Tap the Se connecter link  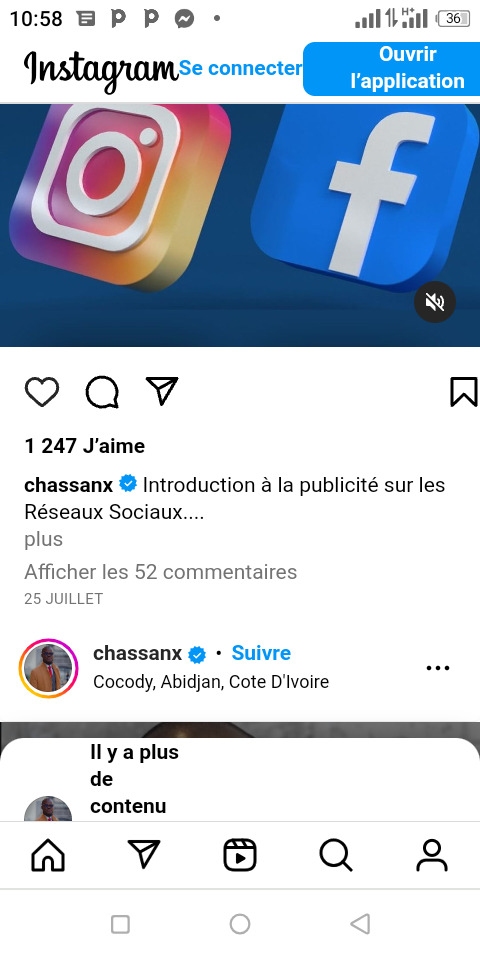point(241,68)
